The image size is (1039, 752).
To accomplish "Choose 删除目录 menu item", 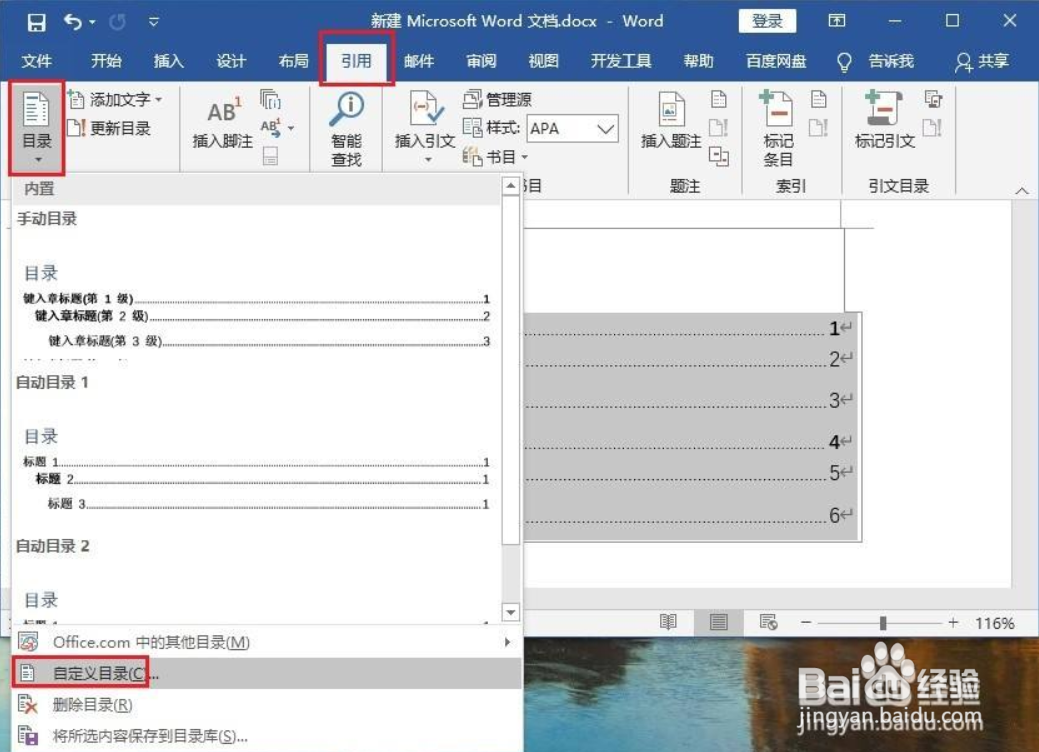I will (267, 704).
